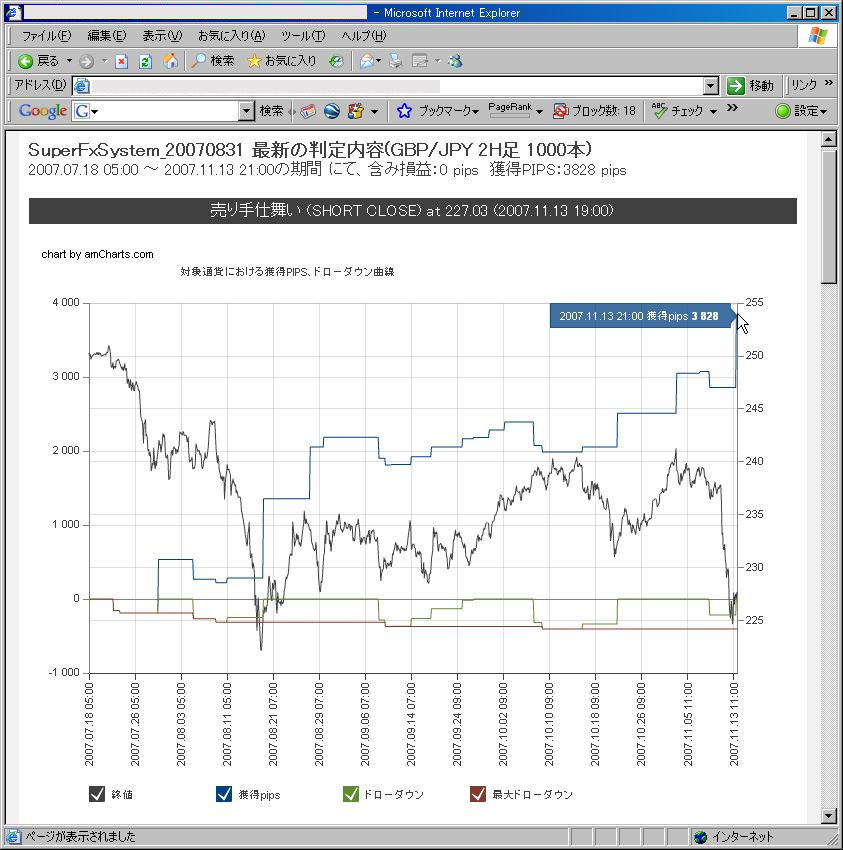Click the page's vertical scrollbar down arrow

tap(828, 815)
